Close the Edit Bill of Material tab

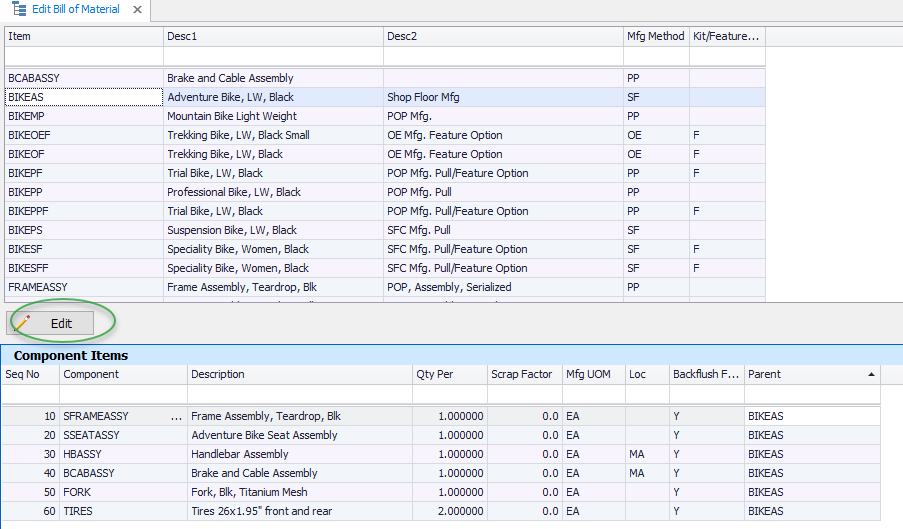click(x=137, y=10)
